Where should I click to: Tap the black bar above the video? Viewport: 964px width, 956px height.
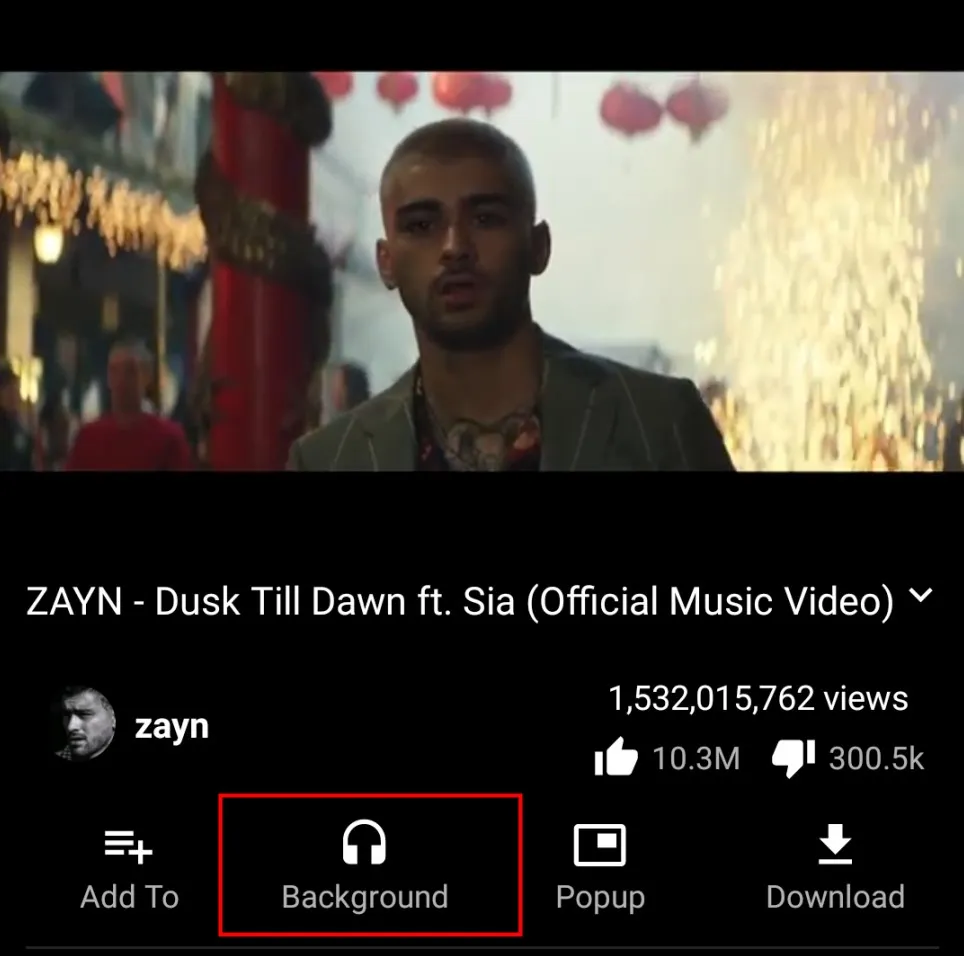pos(482,36)
